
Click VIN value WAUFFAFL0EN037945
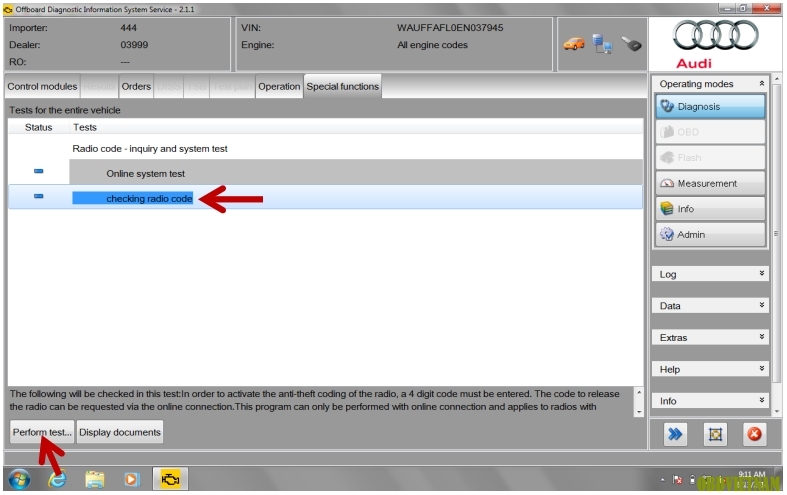point(450,28)
